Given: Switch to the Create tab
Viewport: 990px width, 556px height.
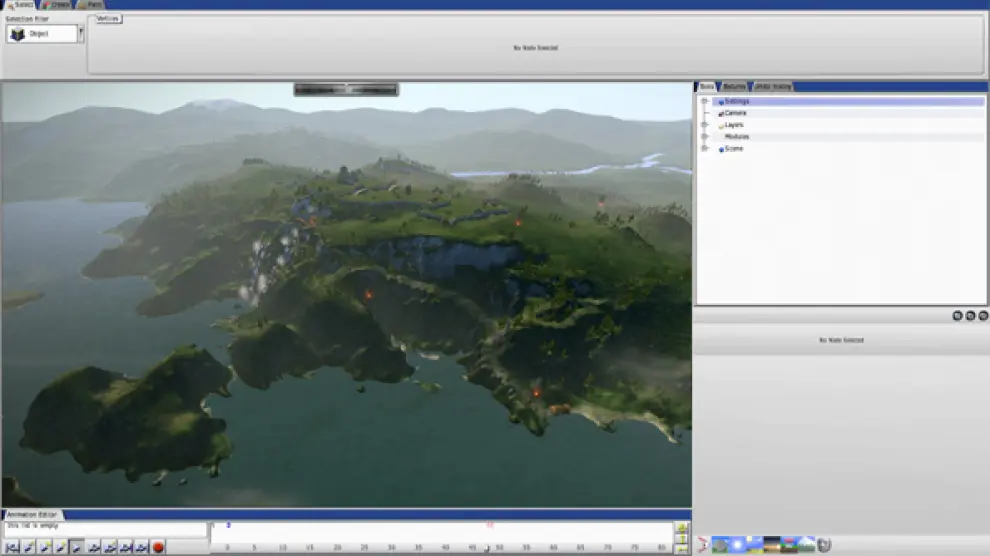Looking at the screenshot, I should (58, 5).
